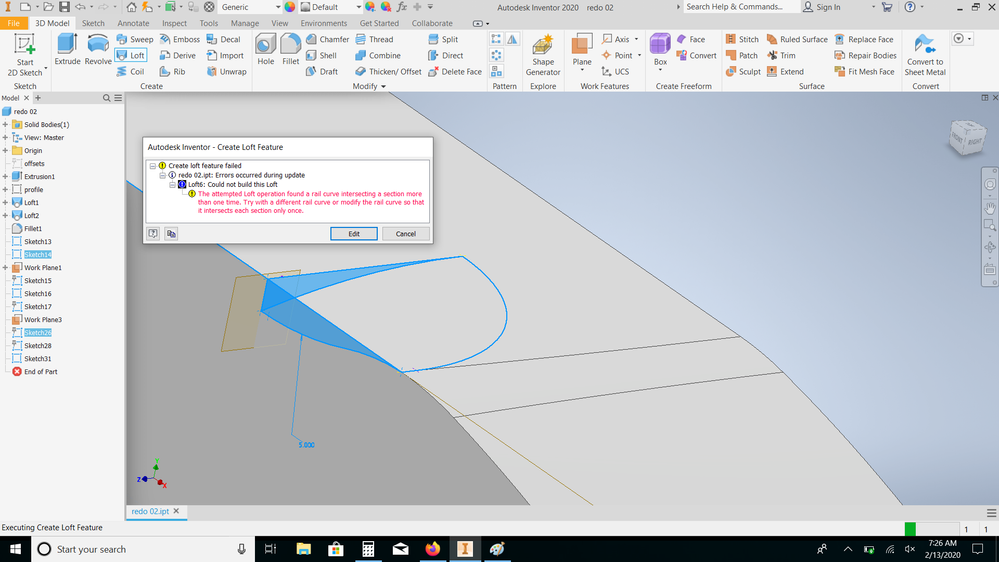The width and height of the screenshot is (999, 562).
Task: Click the Ruled Surface tool
Action: [x=797, y=39]
